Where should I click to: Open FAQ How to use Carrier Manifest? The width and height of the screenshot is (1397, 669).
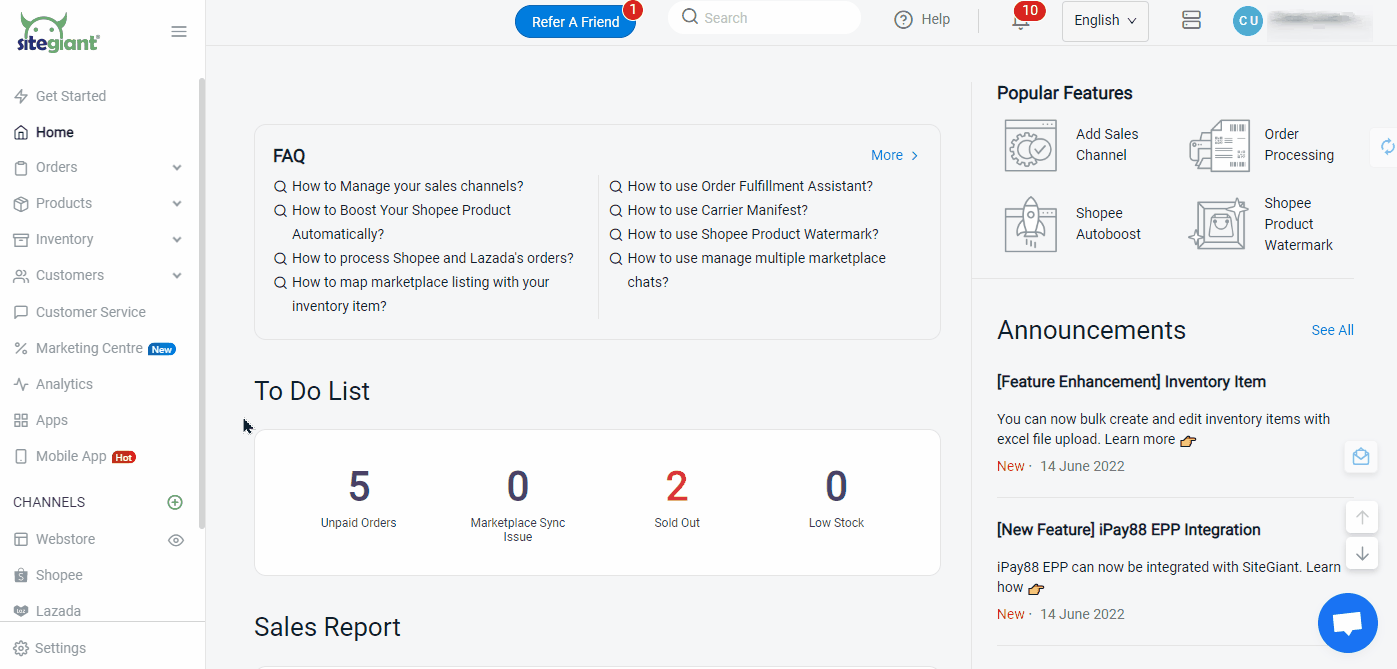pyautogui.click(x=718, y=210)
